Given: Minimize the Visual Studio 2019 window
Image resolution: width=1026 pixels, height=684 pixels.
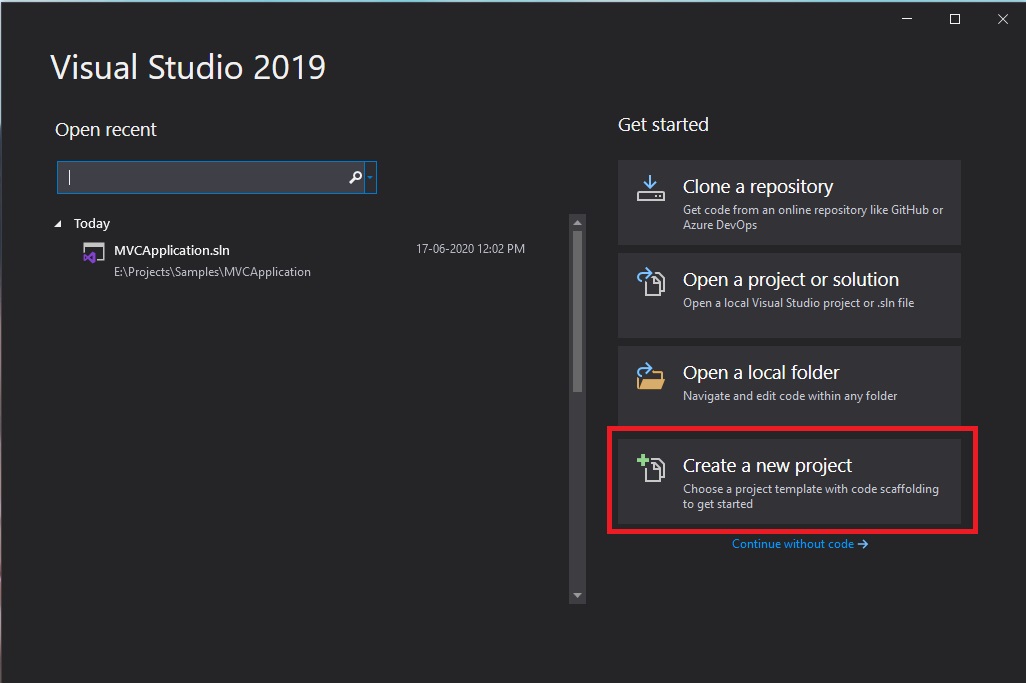Looking at the screenshot, I should pos(907,19).
